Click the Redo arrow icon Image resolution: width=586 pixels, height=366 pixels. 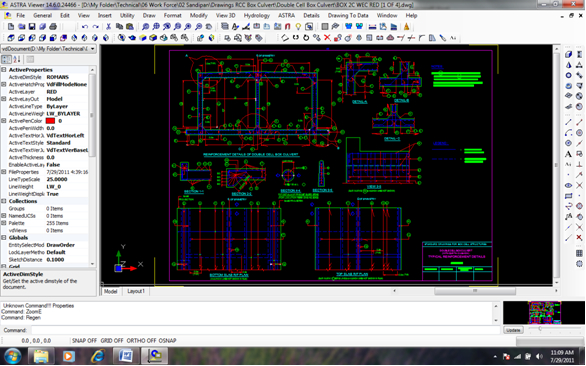tap(96, 27)
